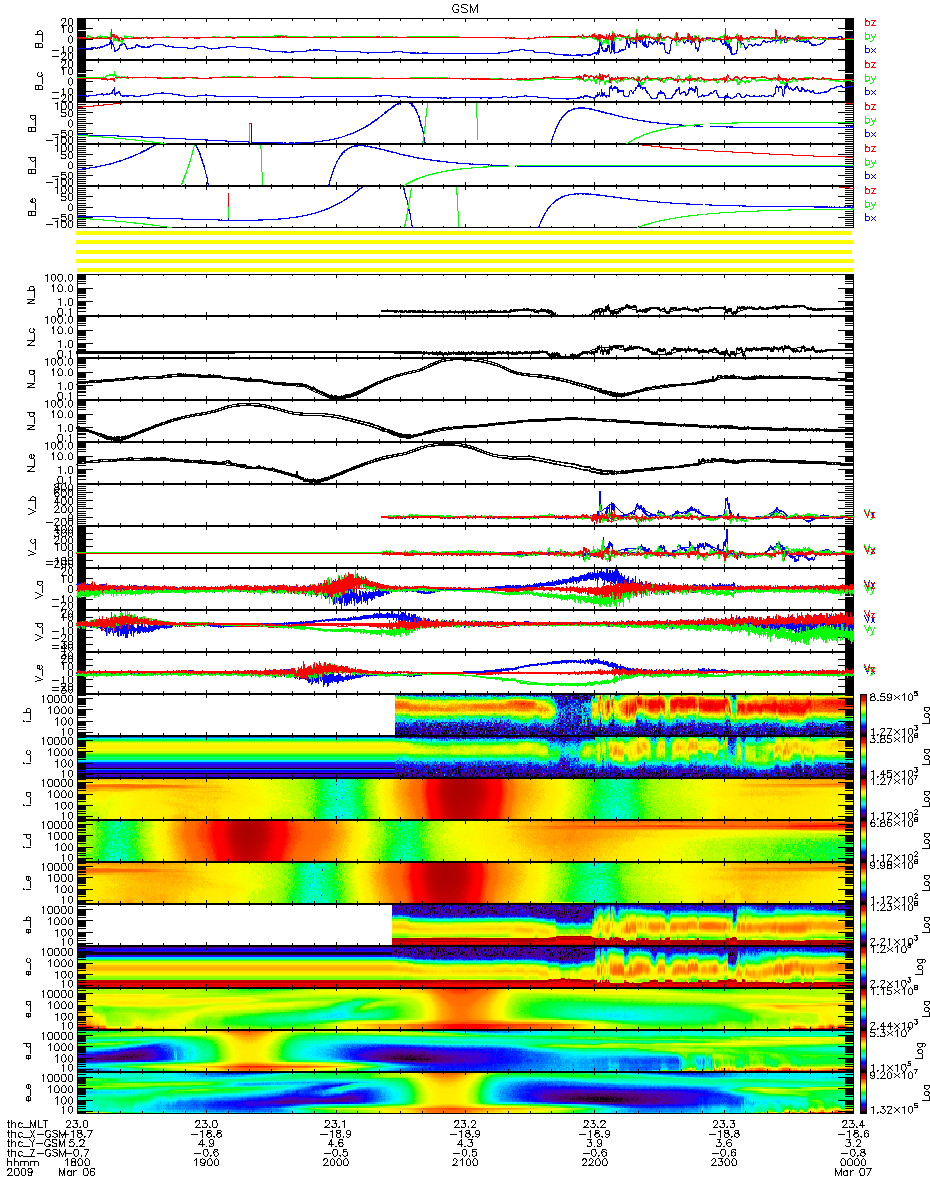Click the 8.59×10^5 color scale value

coord(894,695)
